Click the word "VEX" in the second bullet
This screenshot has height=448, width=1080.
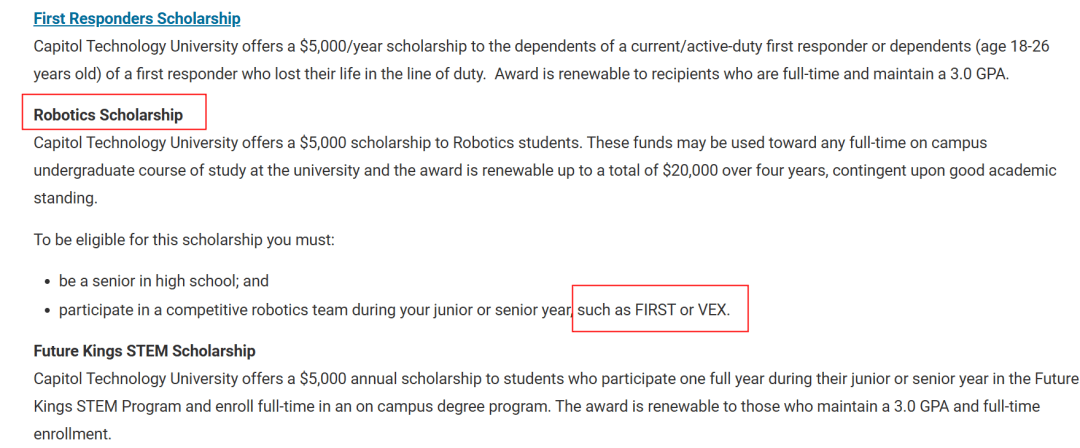pyautogui.click(x=713, y=310)
